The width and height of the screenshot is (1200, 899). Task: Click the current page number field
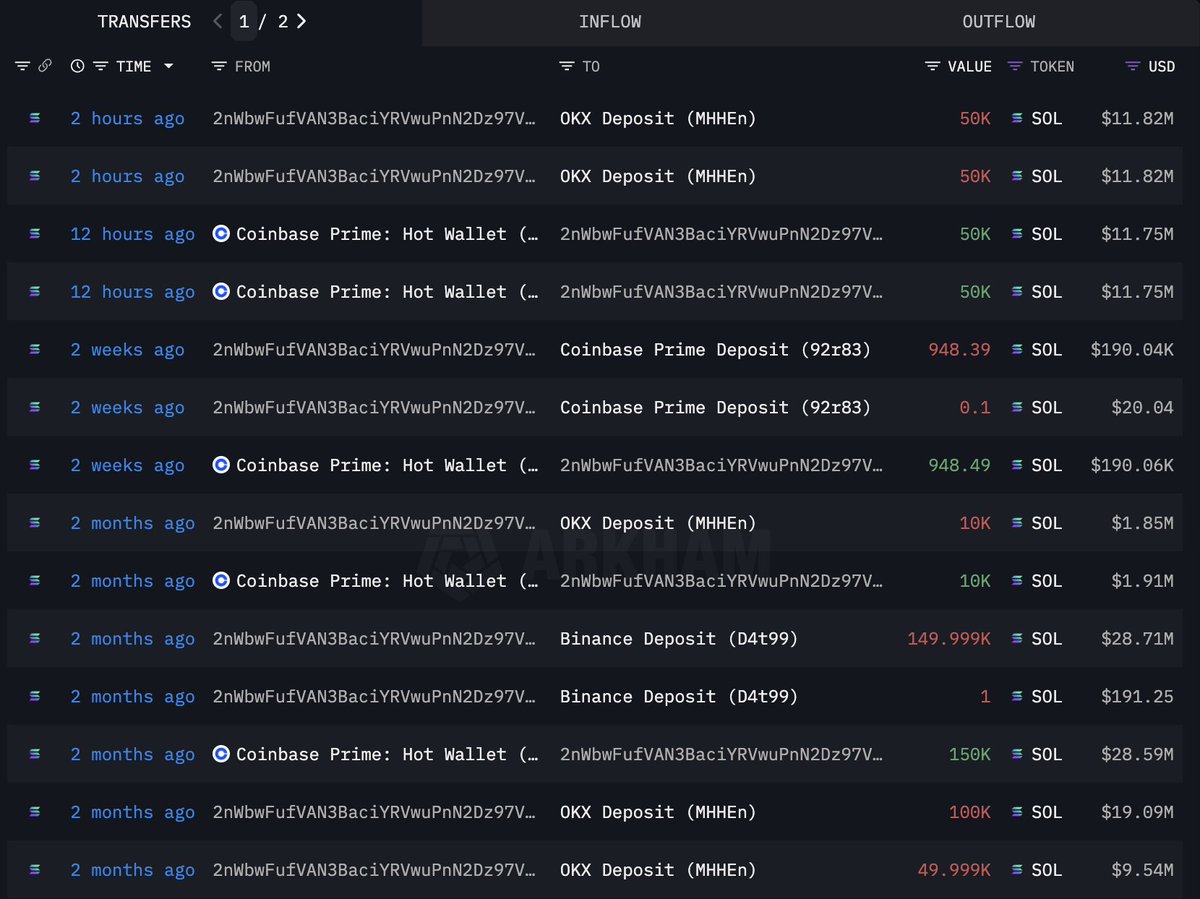[244, 21]
